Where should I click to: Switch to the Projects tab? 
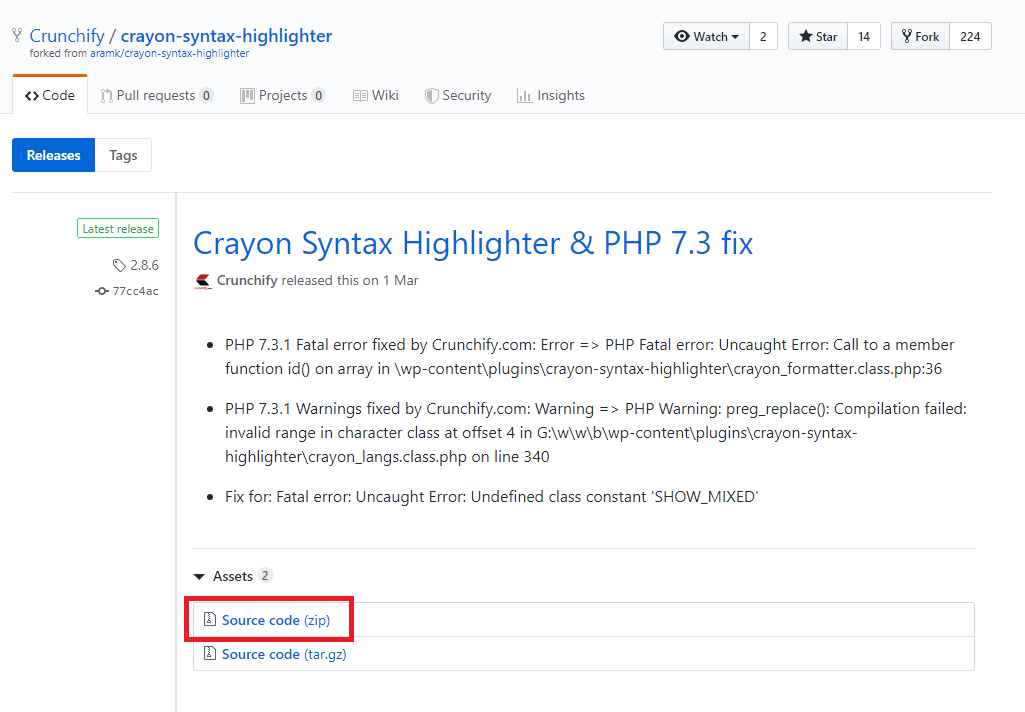[x=283, y=95]
